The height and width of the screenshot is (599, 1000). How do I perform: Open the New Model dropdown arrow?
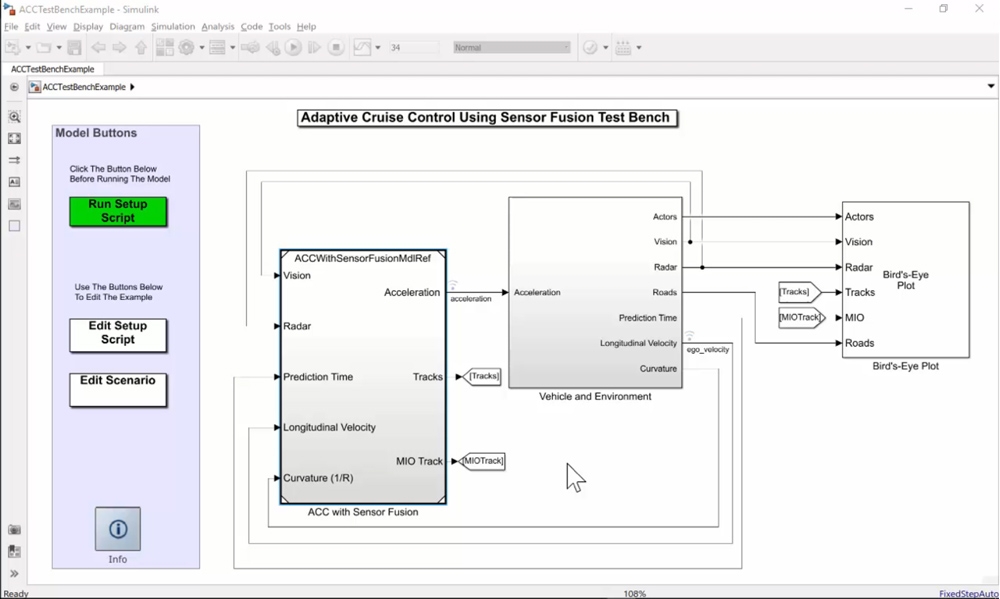[27, 48]
